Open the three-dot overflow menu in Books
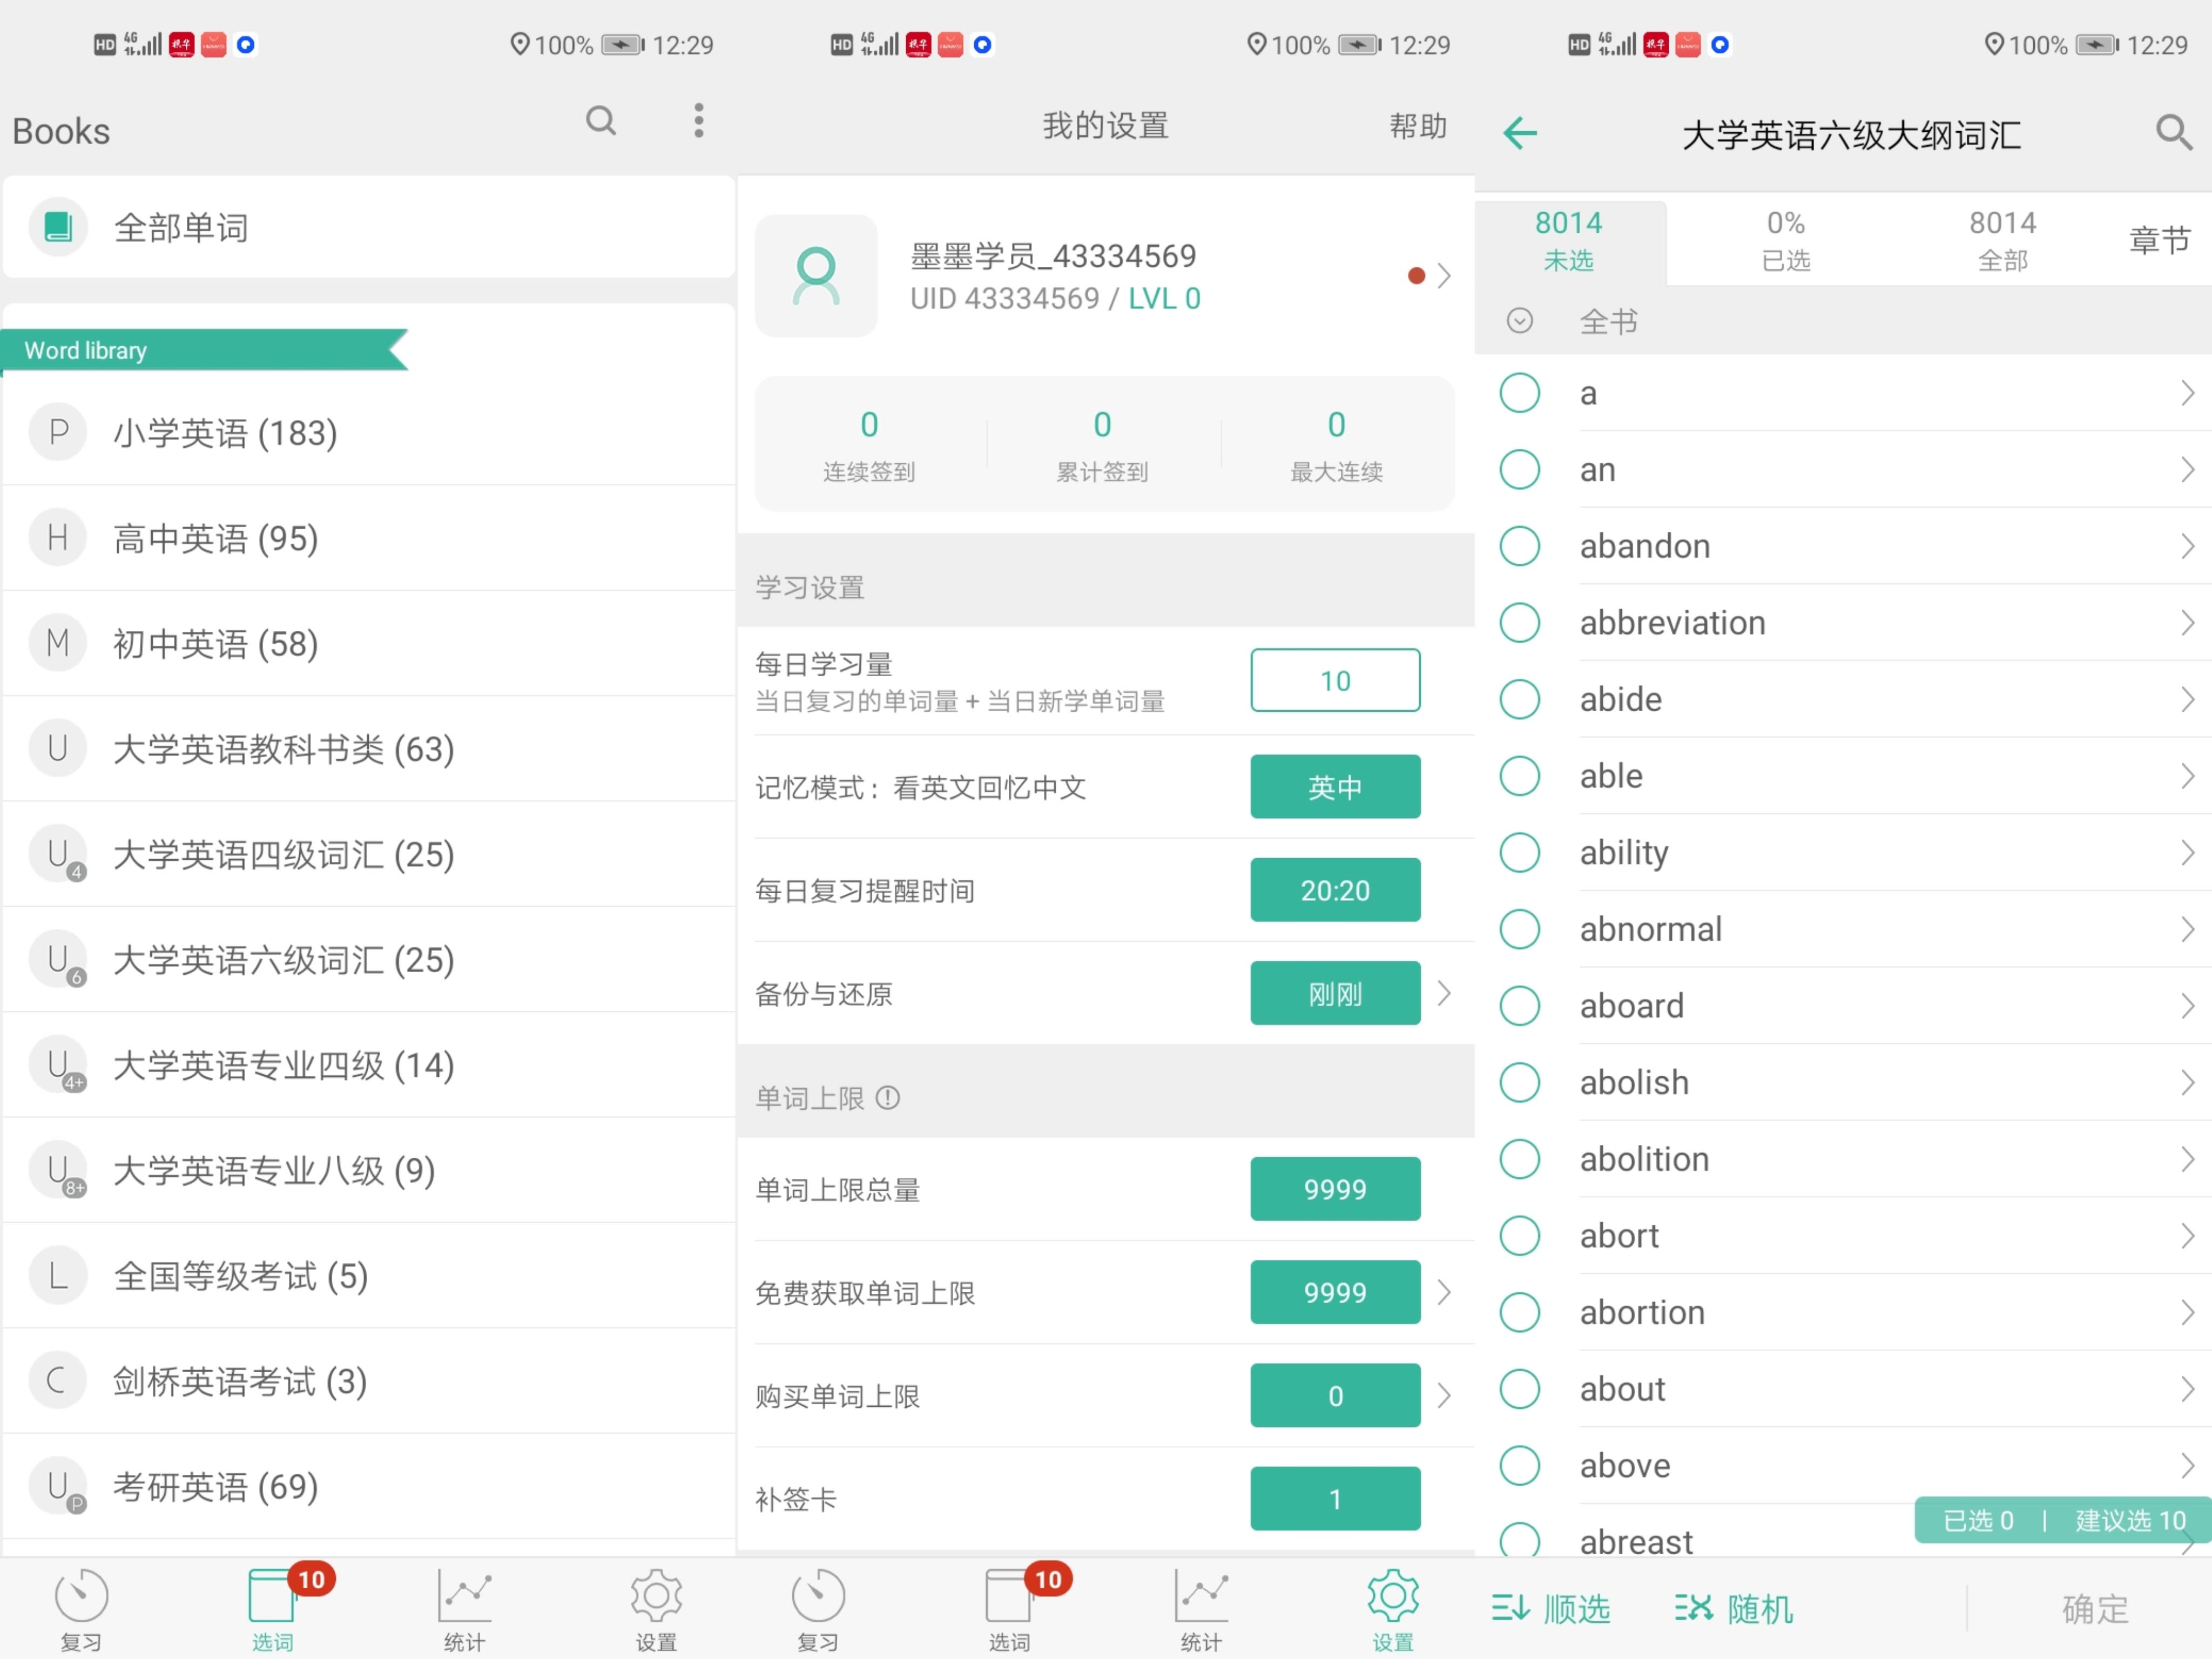 (x=698, y=121)
